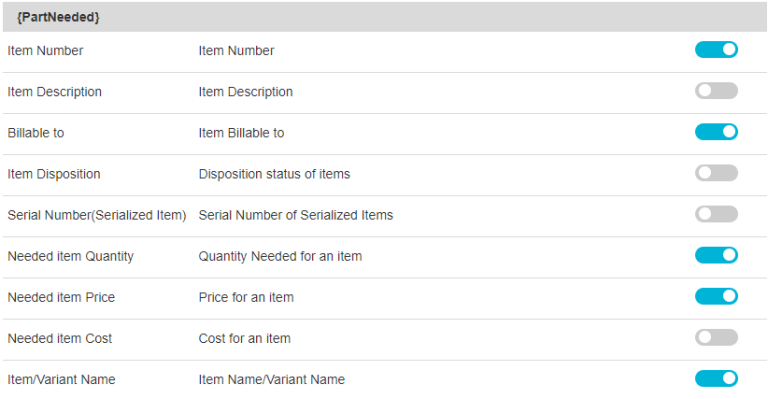Select the Item Description field label
The image size is (768, 399).
pos(54,92)
